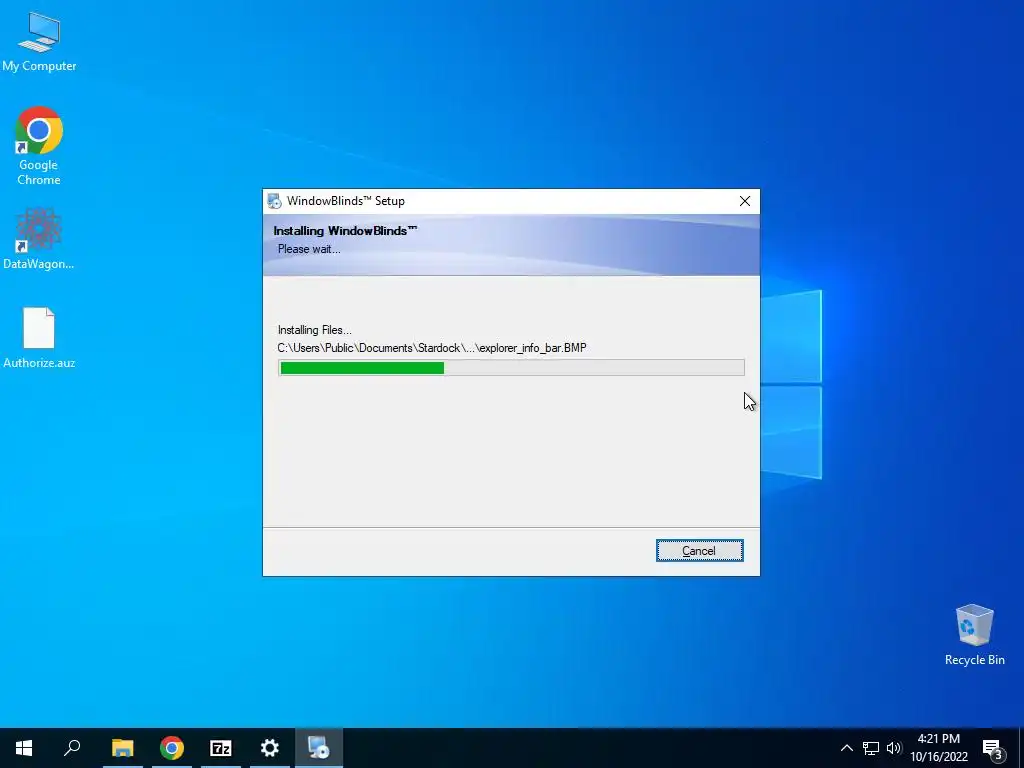1024x768 pixels.
Task: Open the volume control tray icon
Action: coord(894,748)
